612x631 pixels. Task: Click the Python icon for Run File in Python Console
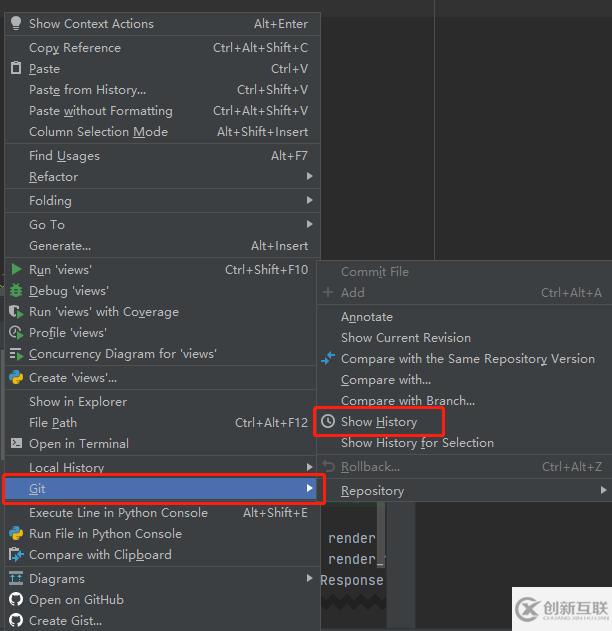[16, 533]
